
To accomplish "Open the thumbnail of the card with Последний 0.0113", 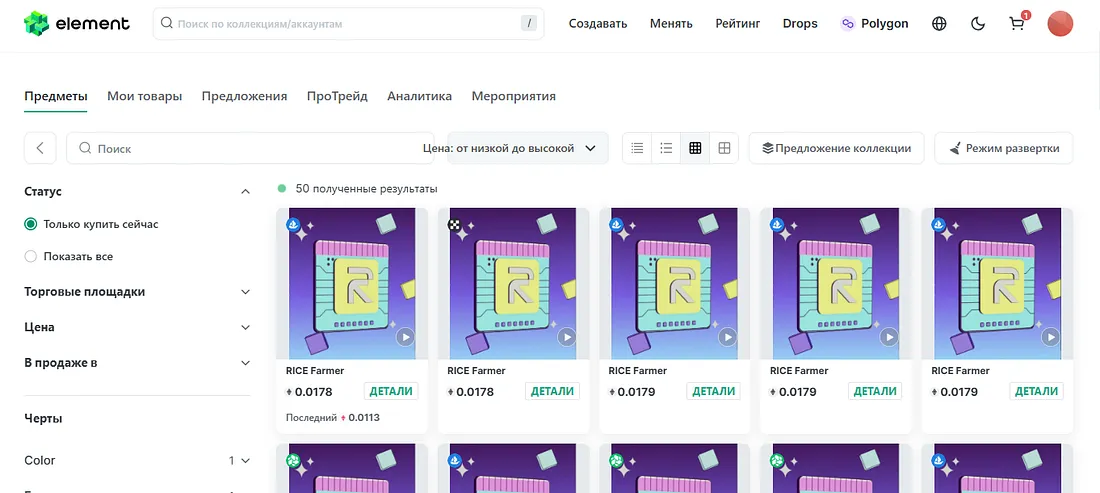I will tap(352, 284).
